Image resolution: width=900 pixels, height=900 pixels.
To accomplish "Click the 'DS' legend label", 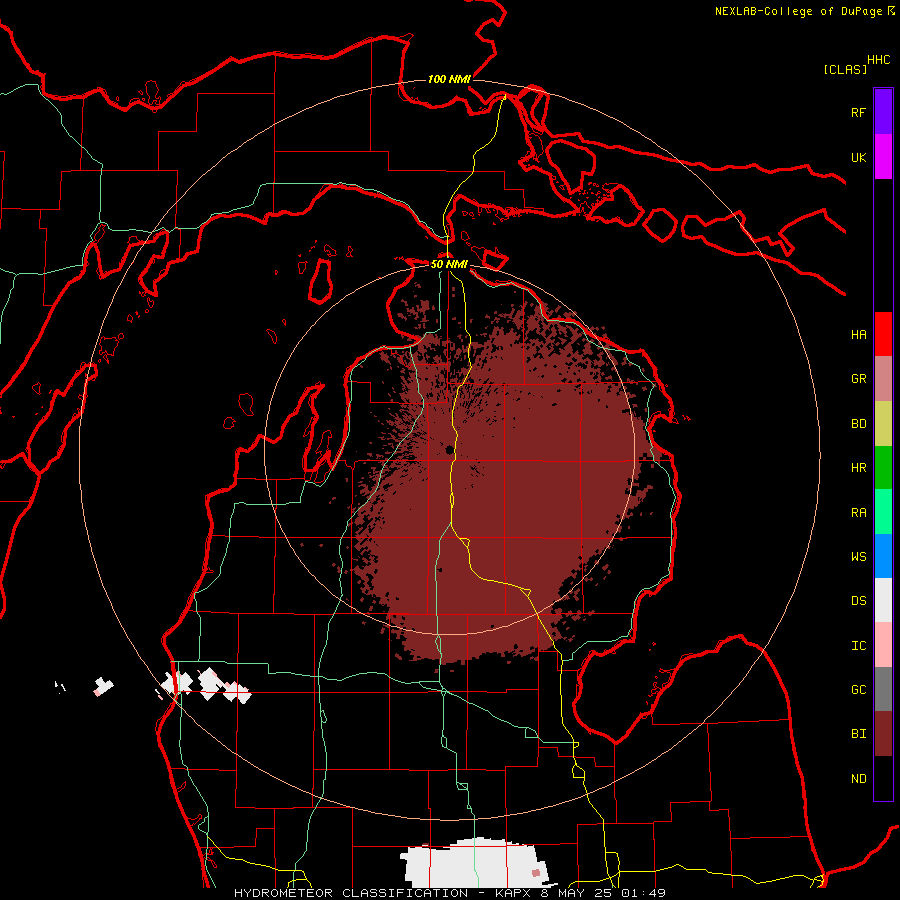I will (858, 601).
